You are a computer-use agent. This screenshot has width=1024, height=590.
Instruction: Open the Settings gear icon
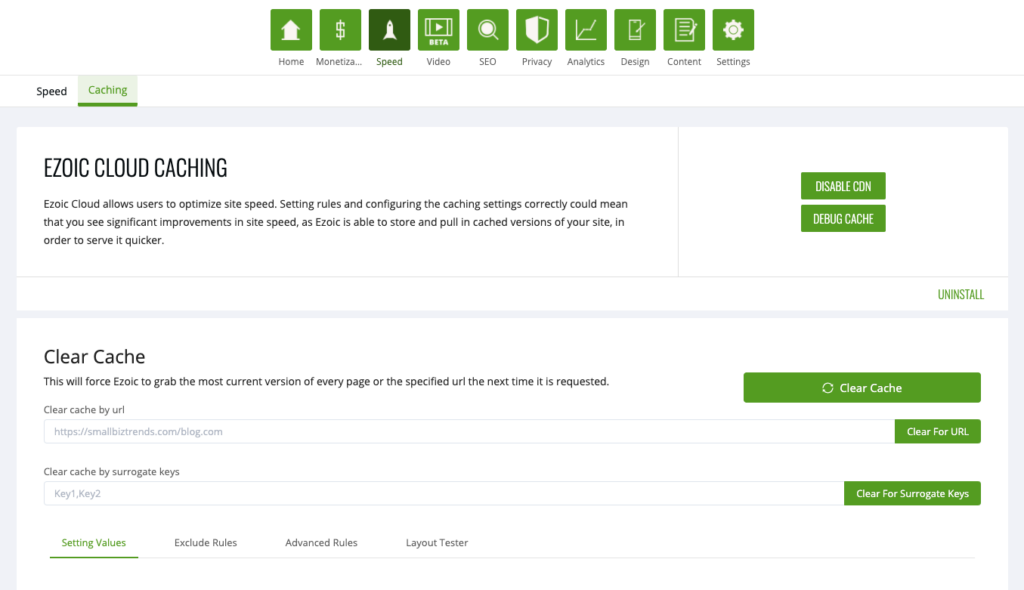(733, 29)
